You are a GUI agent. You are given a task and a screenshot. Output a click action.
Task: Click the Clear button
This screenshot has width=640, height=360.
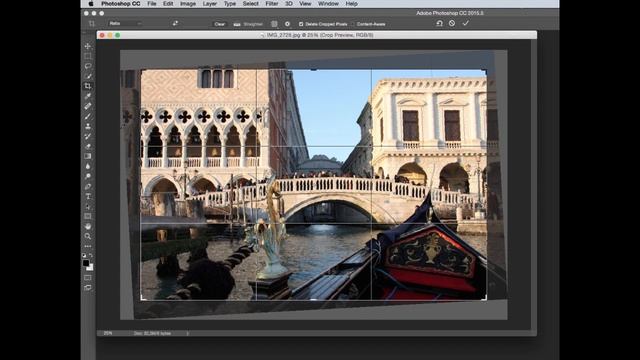(220, 24)
